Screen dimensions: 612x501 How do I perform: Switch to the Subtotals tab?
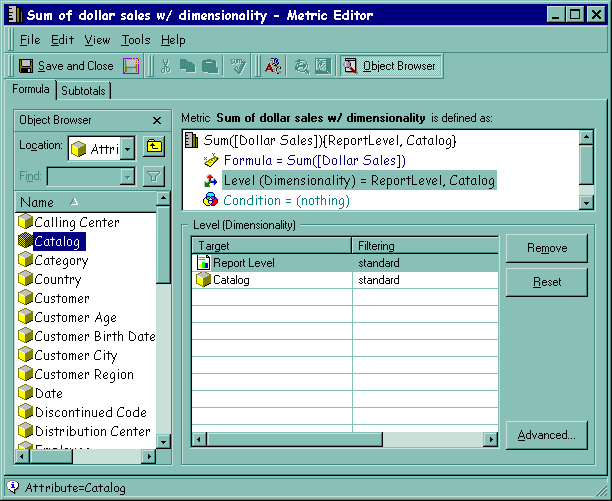pos(84,91)
